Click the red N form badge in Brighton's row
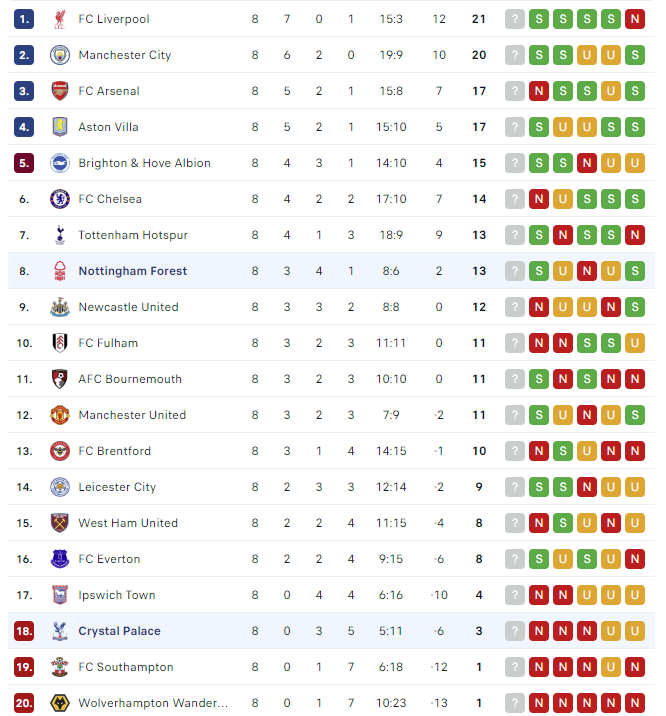 [586, 163]
